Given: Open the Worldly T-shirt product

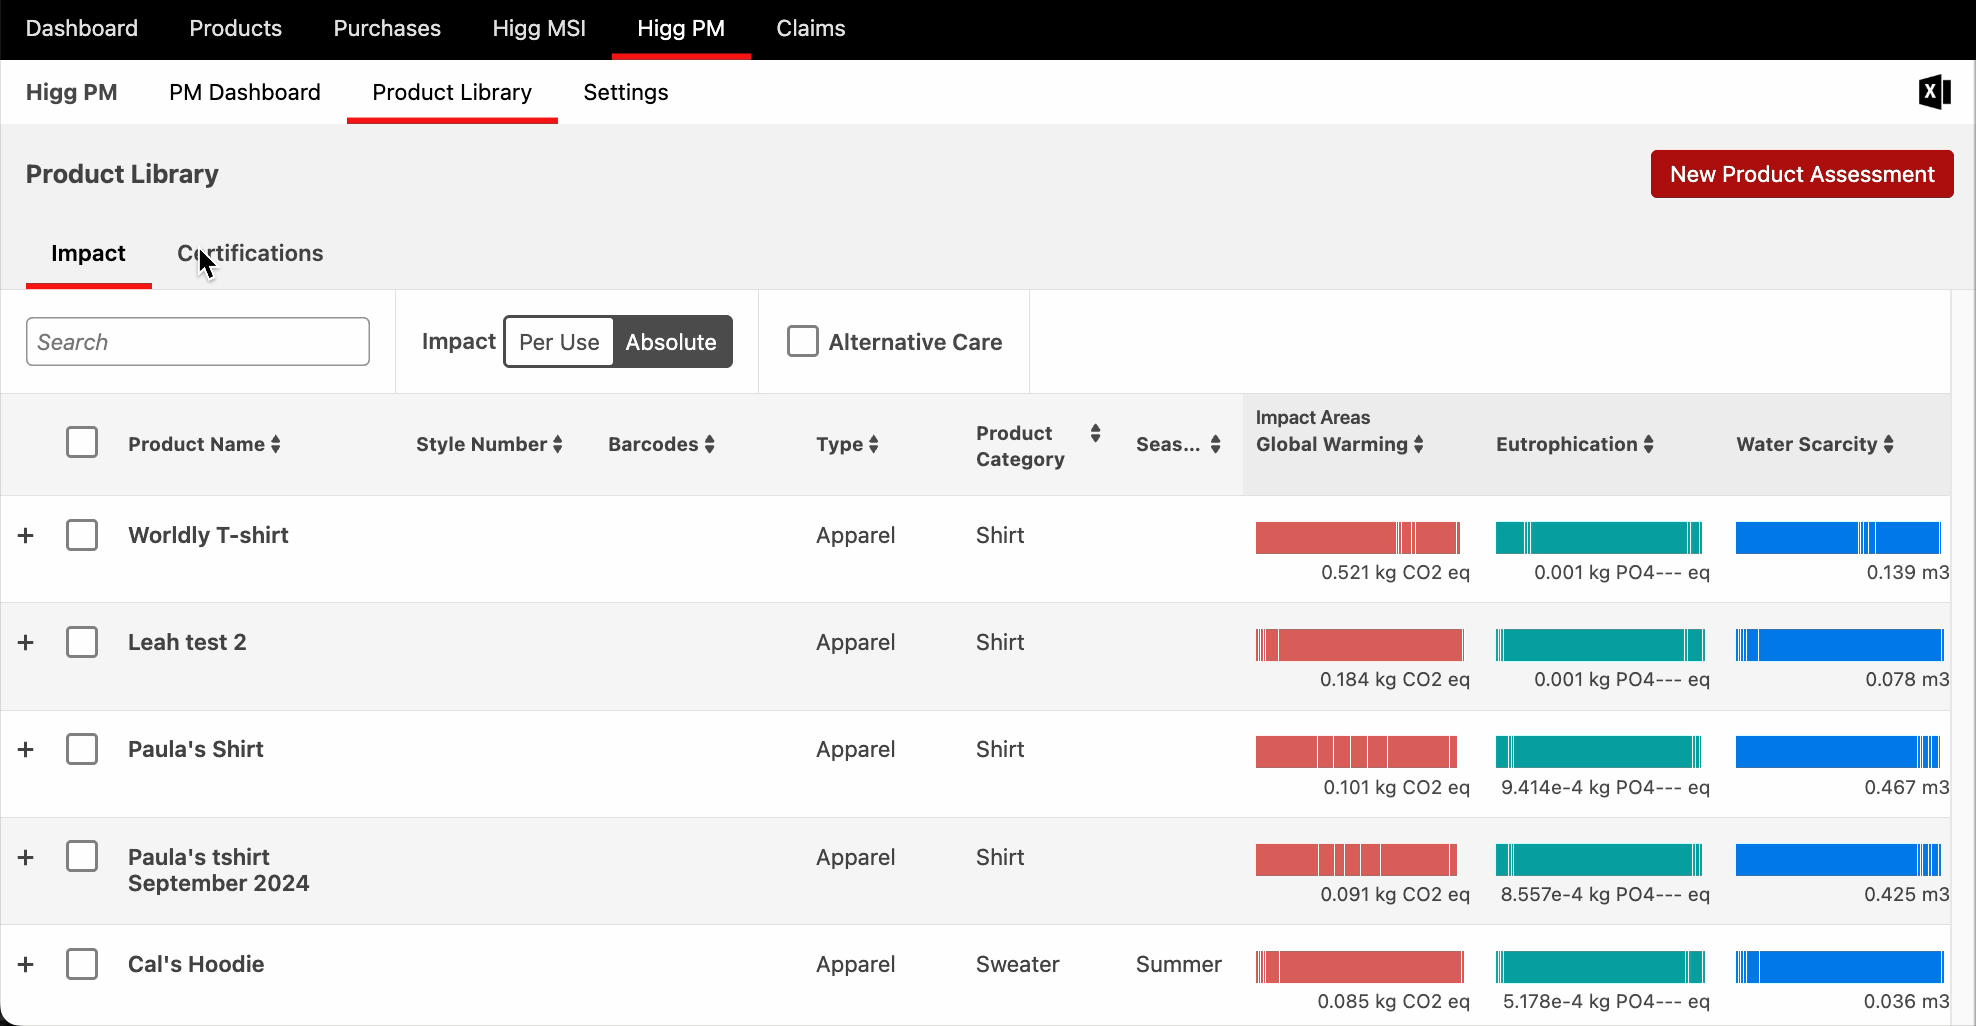Looking at the screenshot, I should [x=208, y=535].
